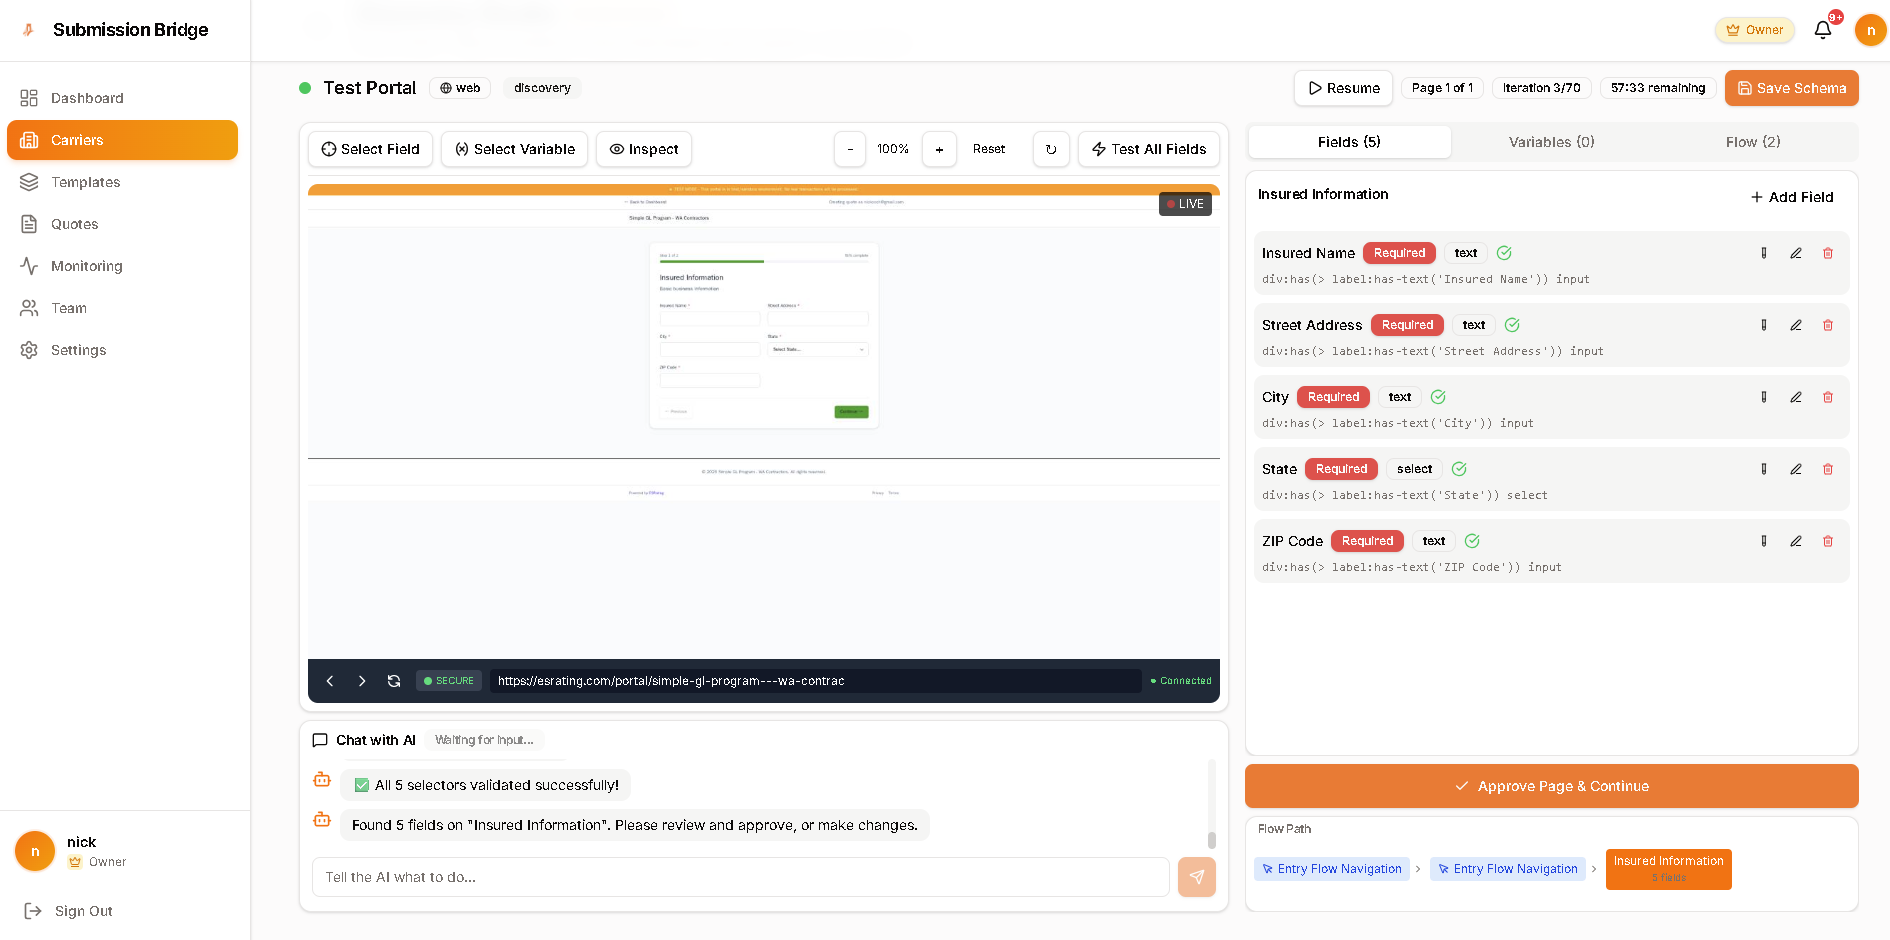
Task: Open the Flow (2) tab
Action: point(1752,142)
